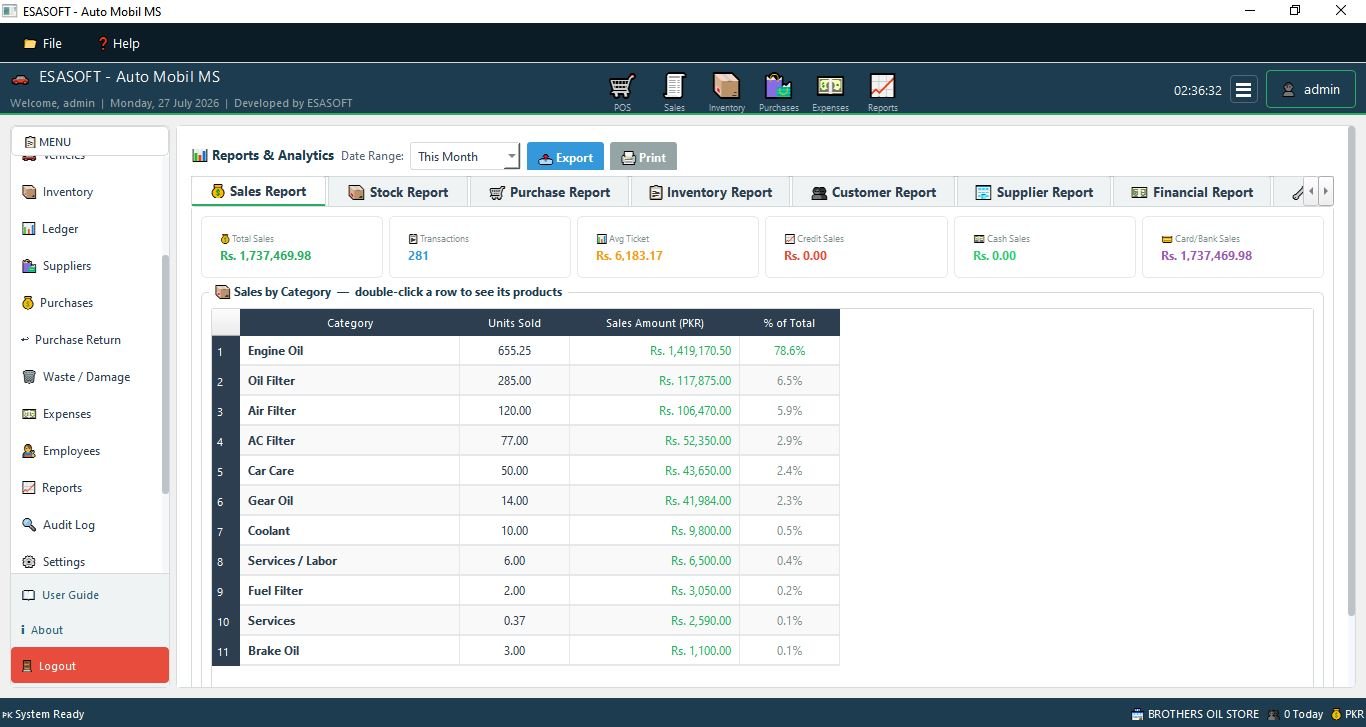Sort by Sales Amount (PKR) column header

coord(655,323)
